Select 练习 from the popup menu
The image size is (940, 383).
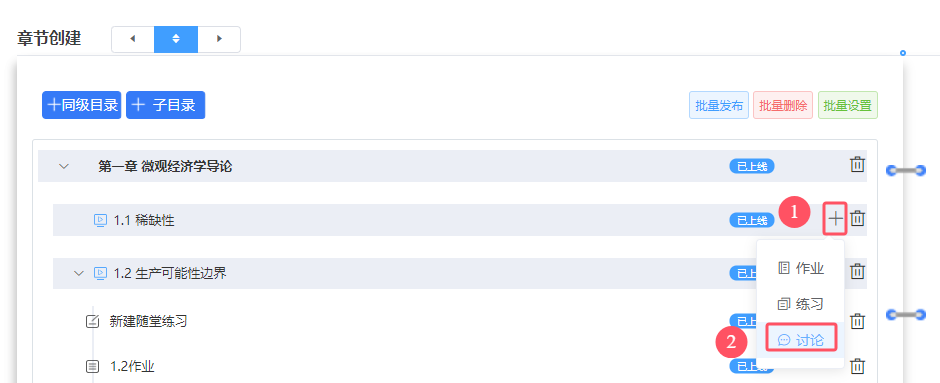coord(801,304)
